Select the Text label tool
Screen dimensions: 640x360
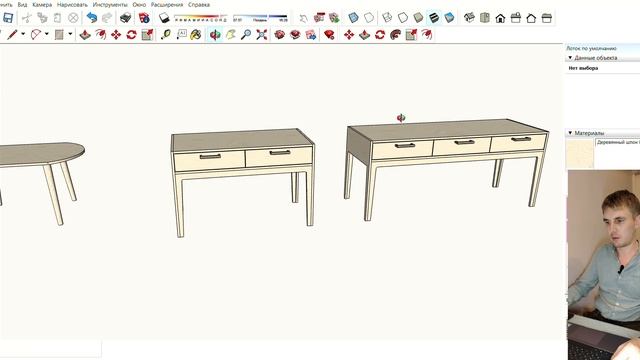(x=181, y=35)
